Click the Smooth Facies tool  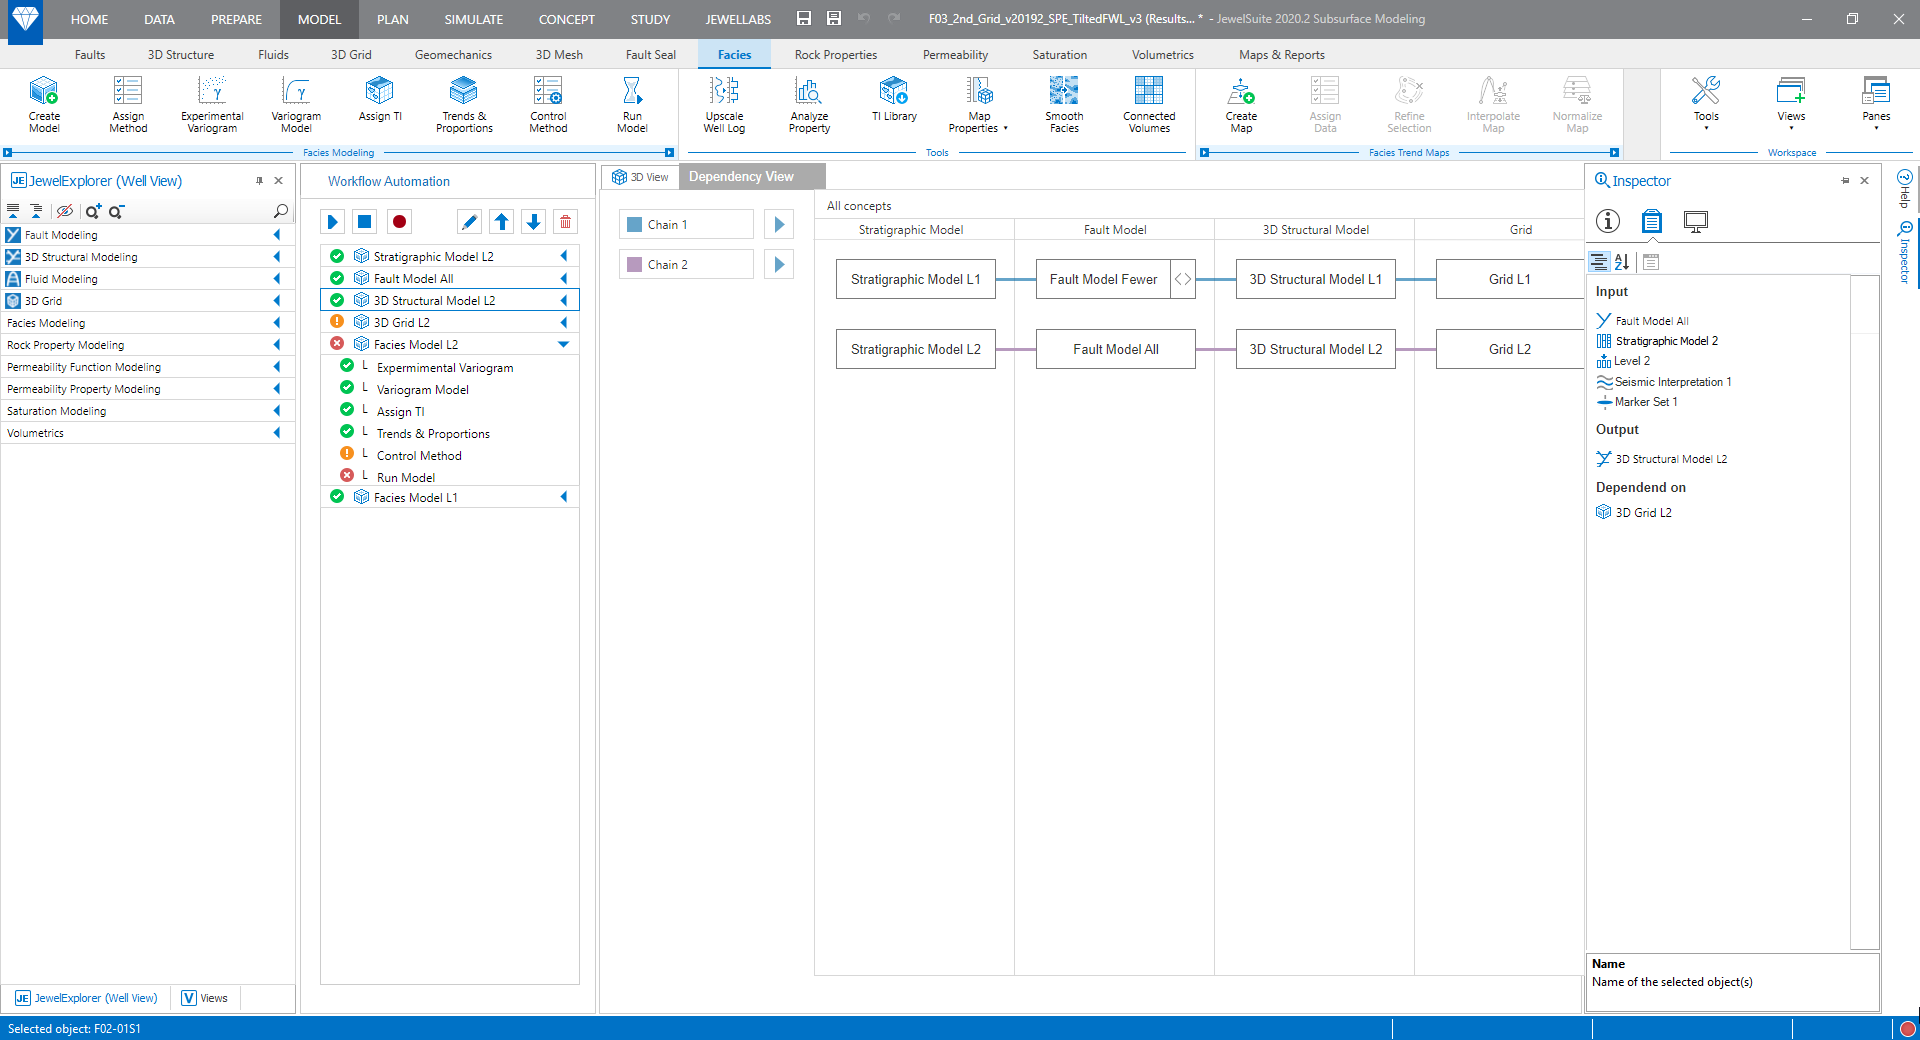[x=1064, y=103]
